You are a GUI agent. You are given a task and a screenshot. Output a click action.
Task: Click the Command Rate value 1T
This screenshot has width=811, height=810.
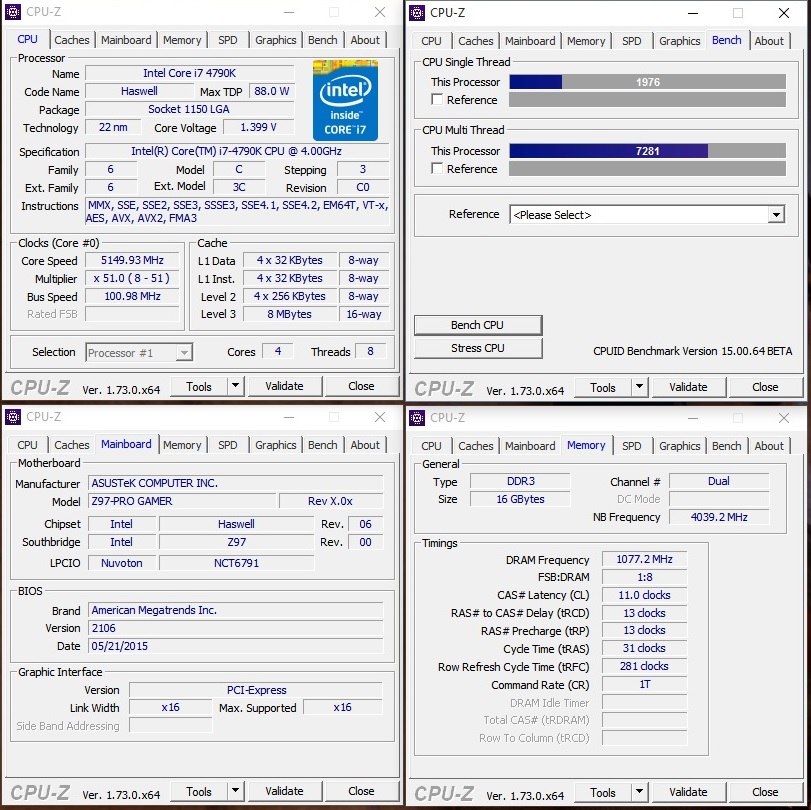click(x=644, y=684)
